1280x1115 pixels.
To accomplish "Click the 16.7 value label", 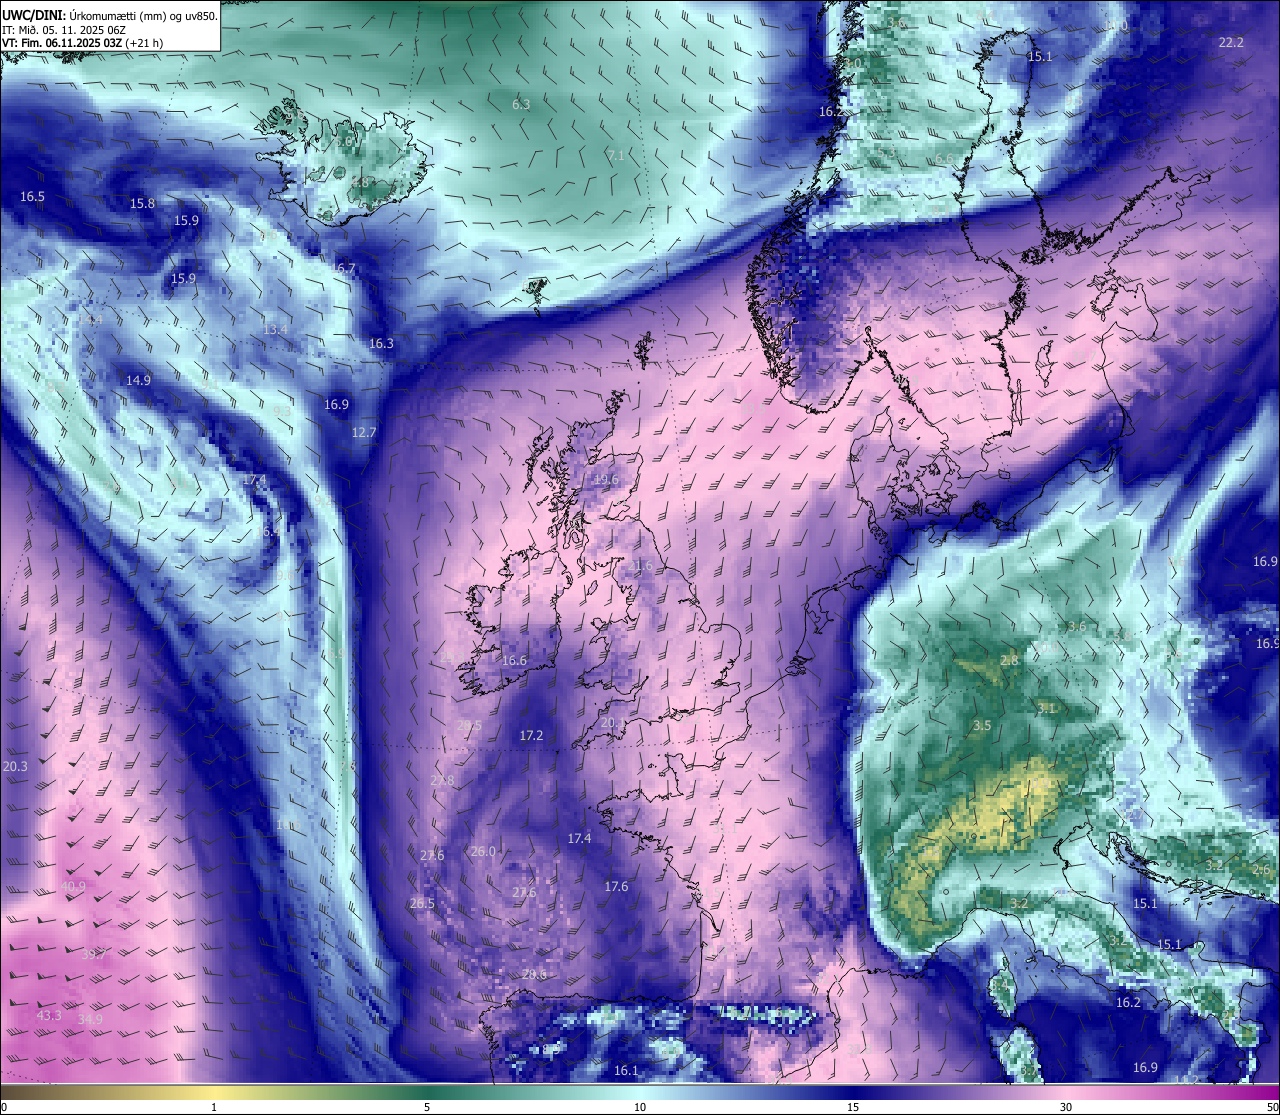I will 342,268.
